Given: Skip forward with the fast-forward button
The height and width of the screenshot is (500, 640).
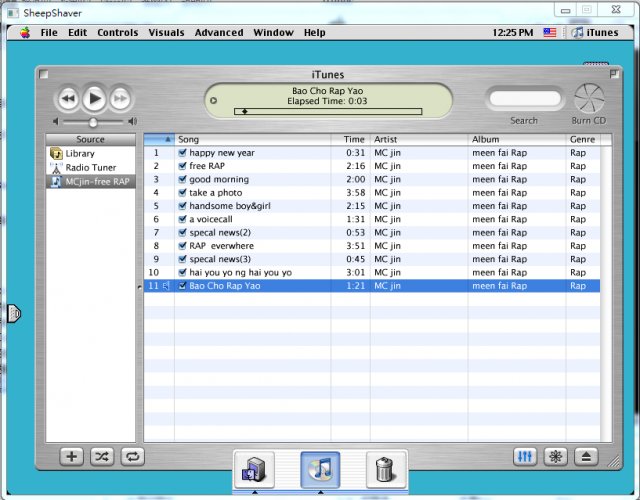Looking at the screenshot, I should pyautogui.click(x=120, y=98).
